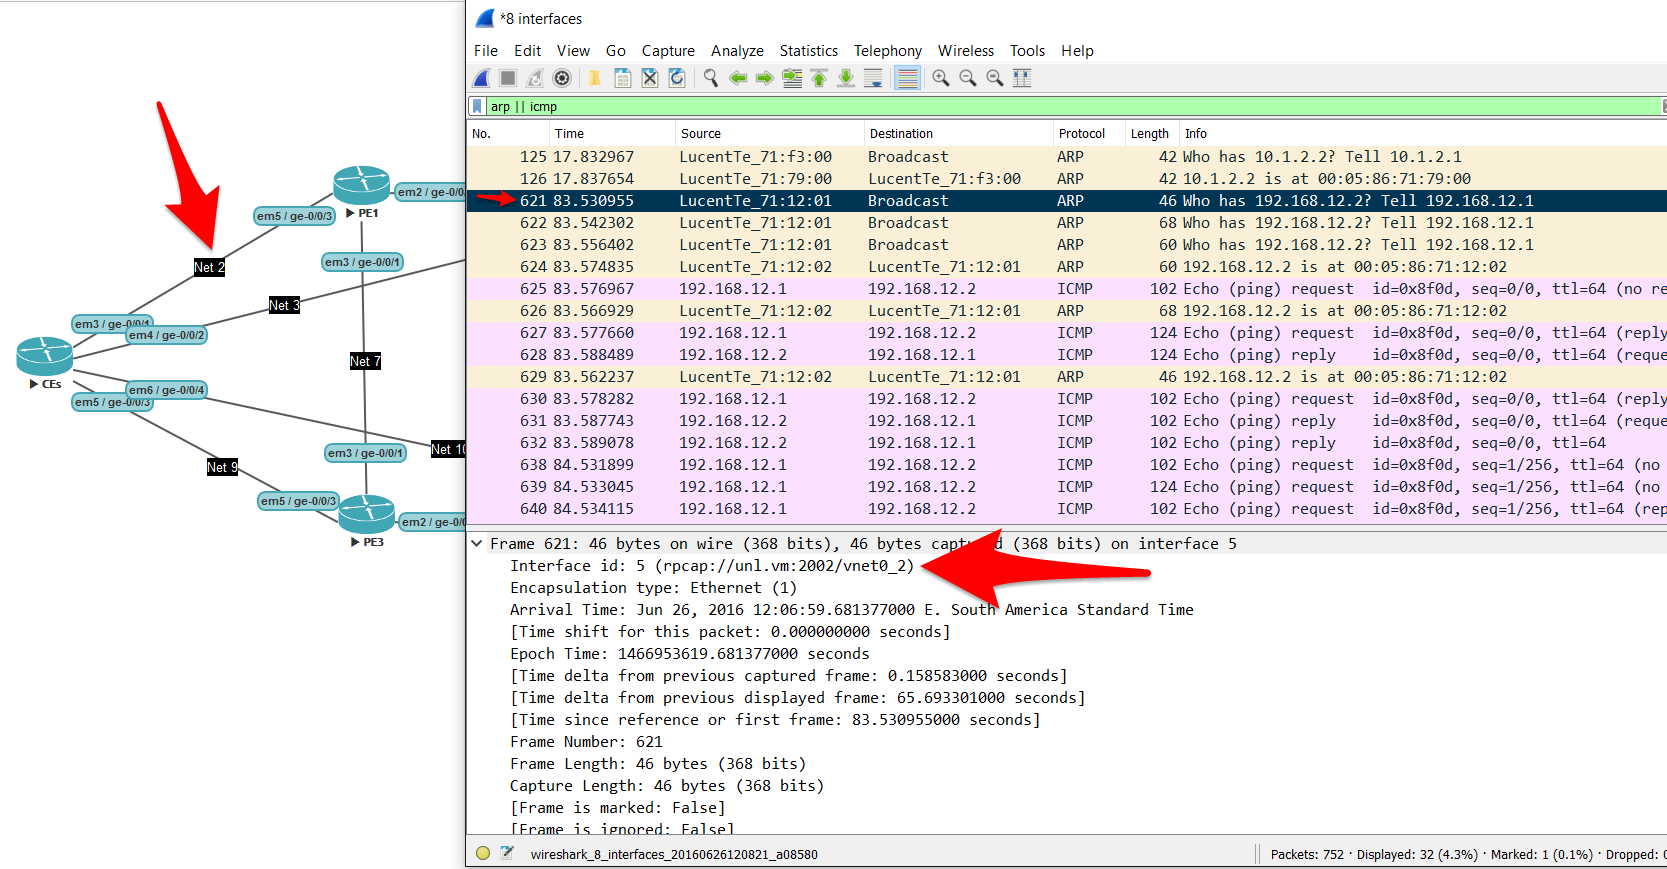The width and height of the screenshot is (1667, 869).
Task: Open the Analyze menu
Action: point(737,51)
